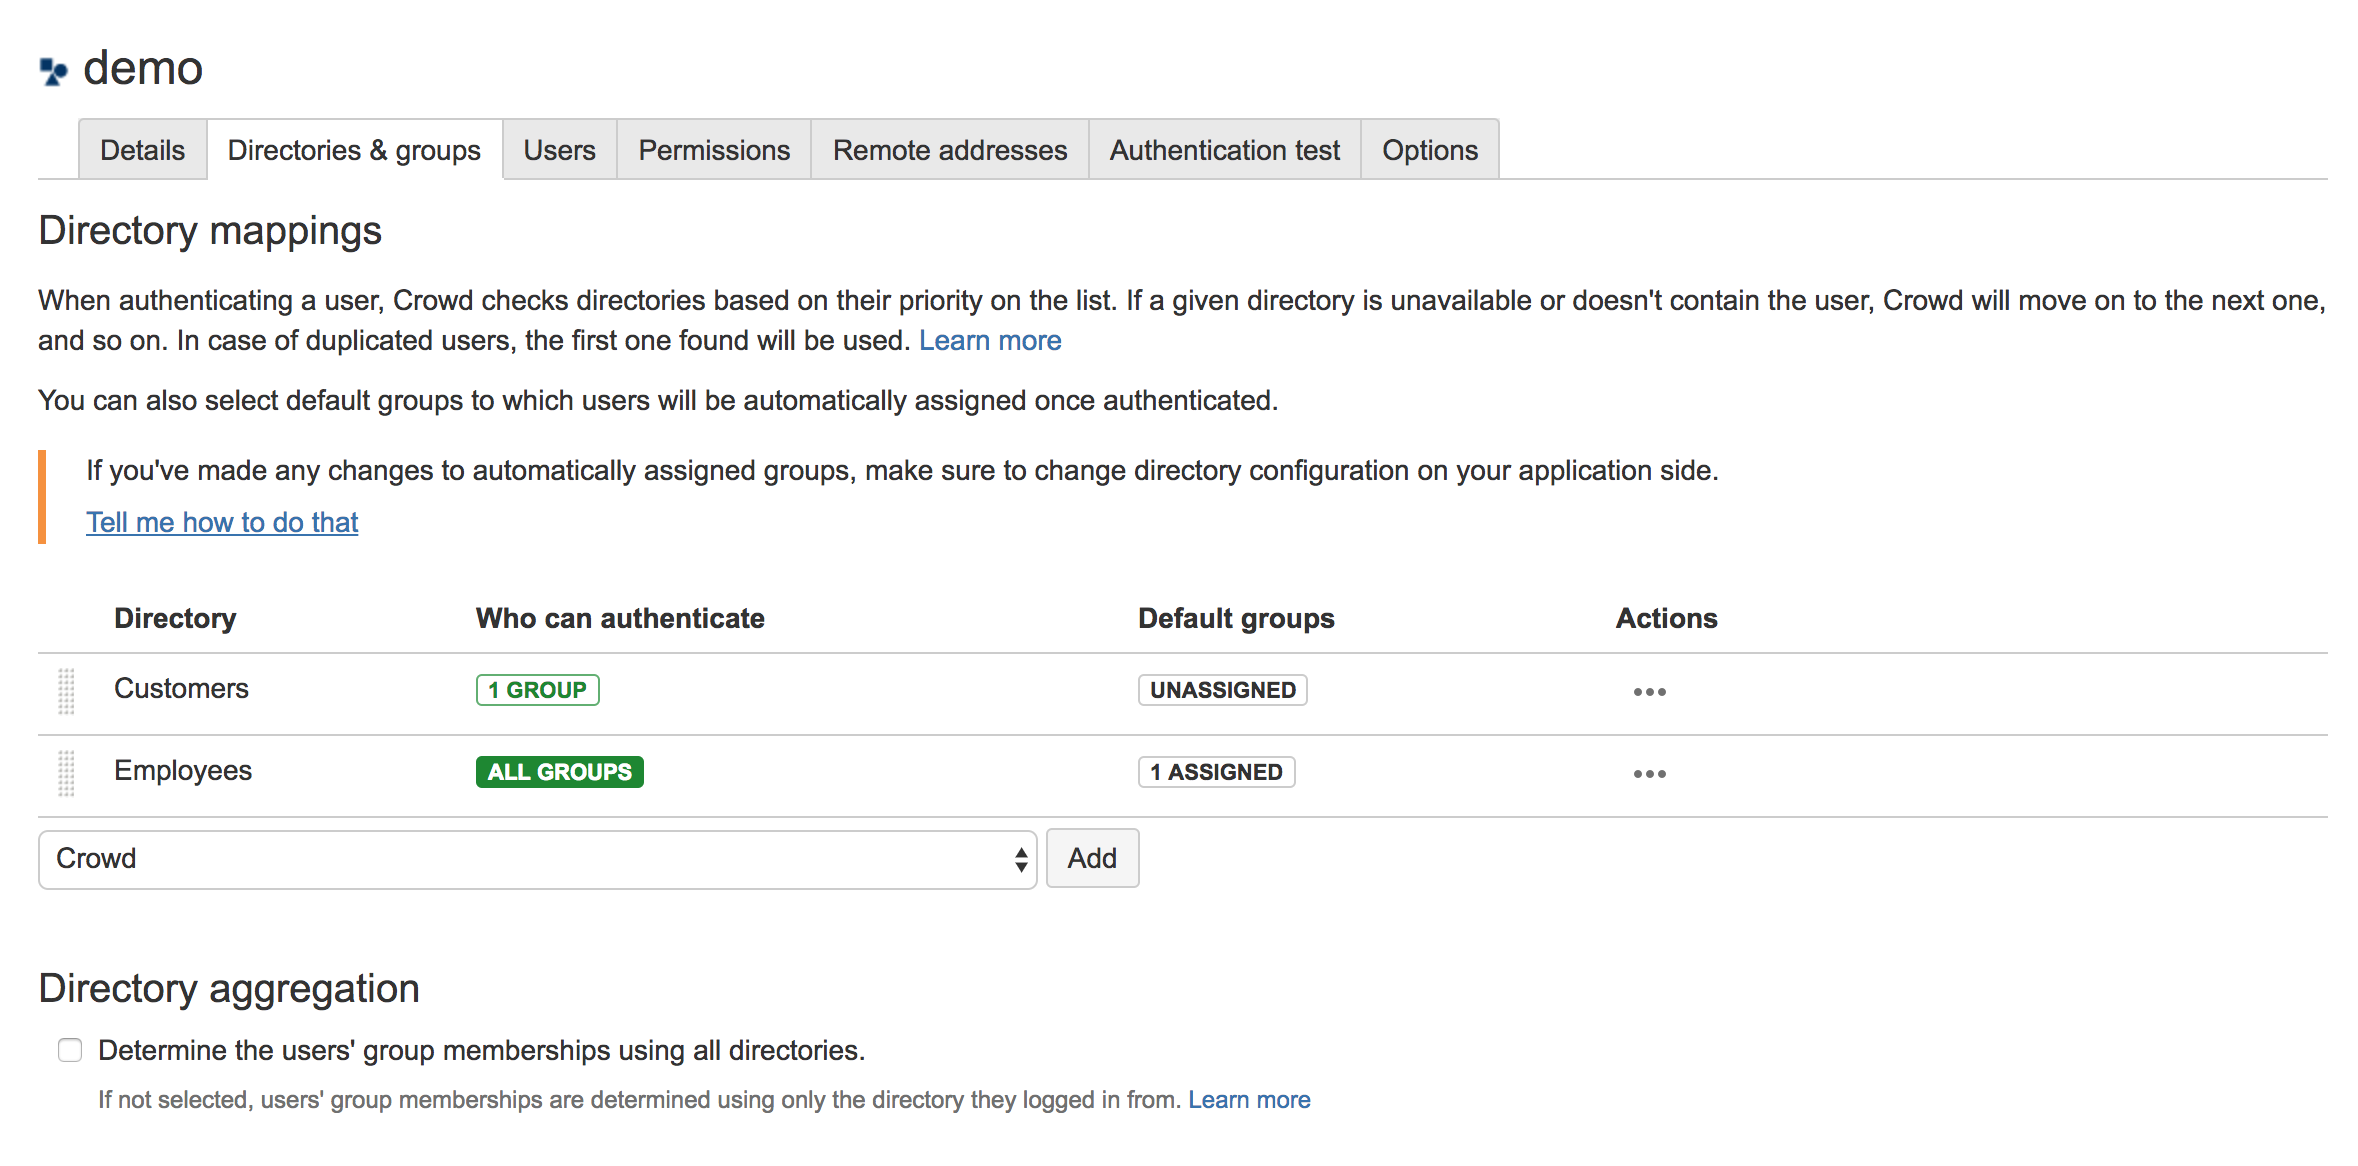Click the 1 GROUP badge for Customers
Viewport: 2358px width, 1166px height.
(x=538, y=690)
